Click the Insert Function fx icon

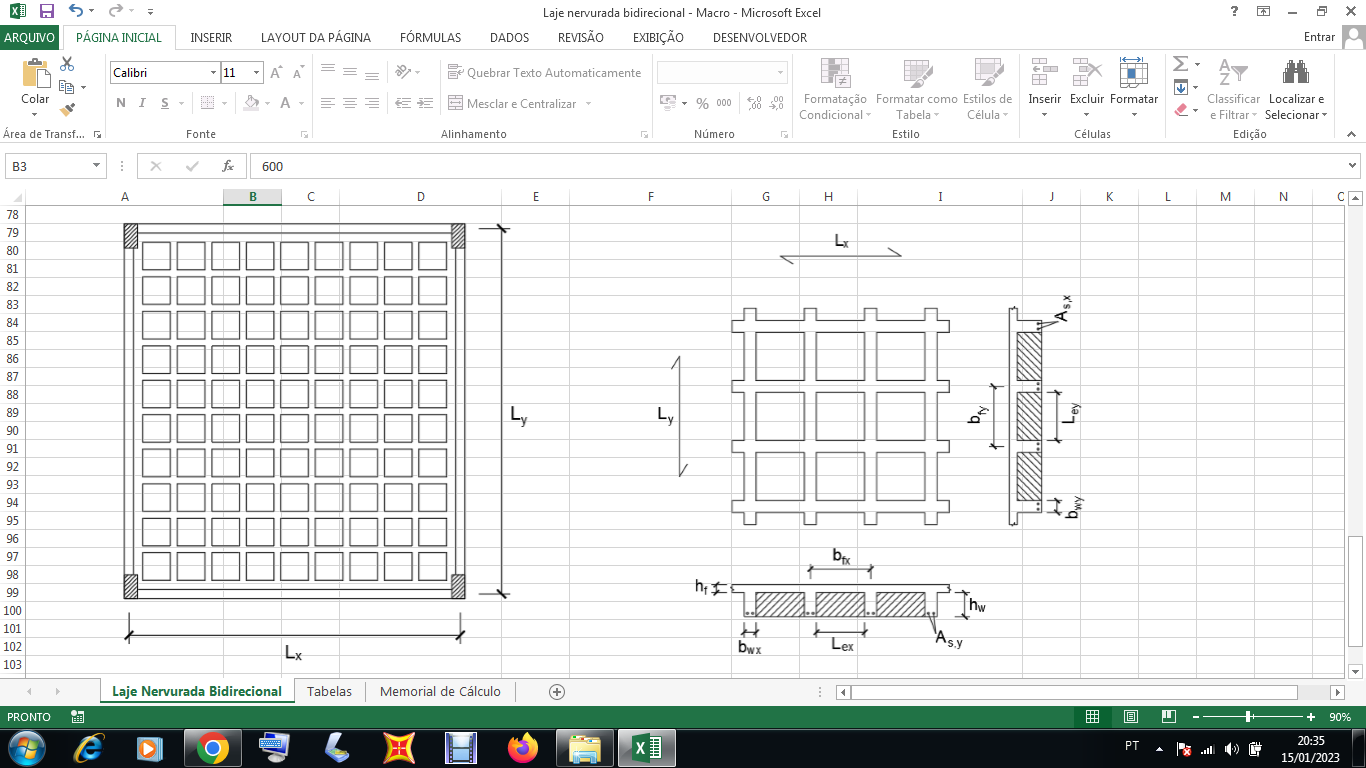[x=228, y=166]
